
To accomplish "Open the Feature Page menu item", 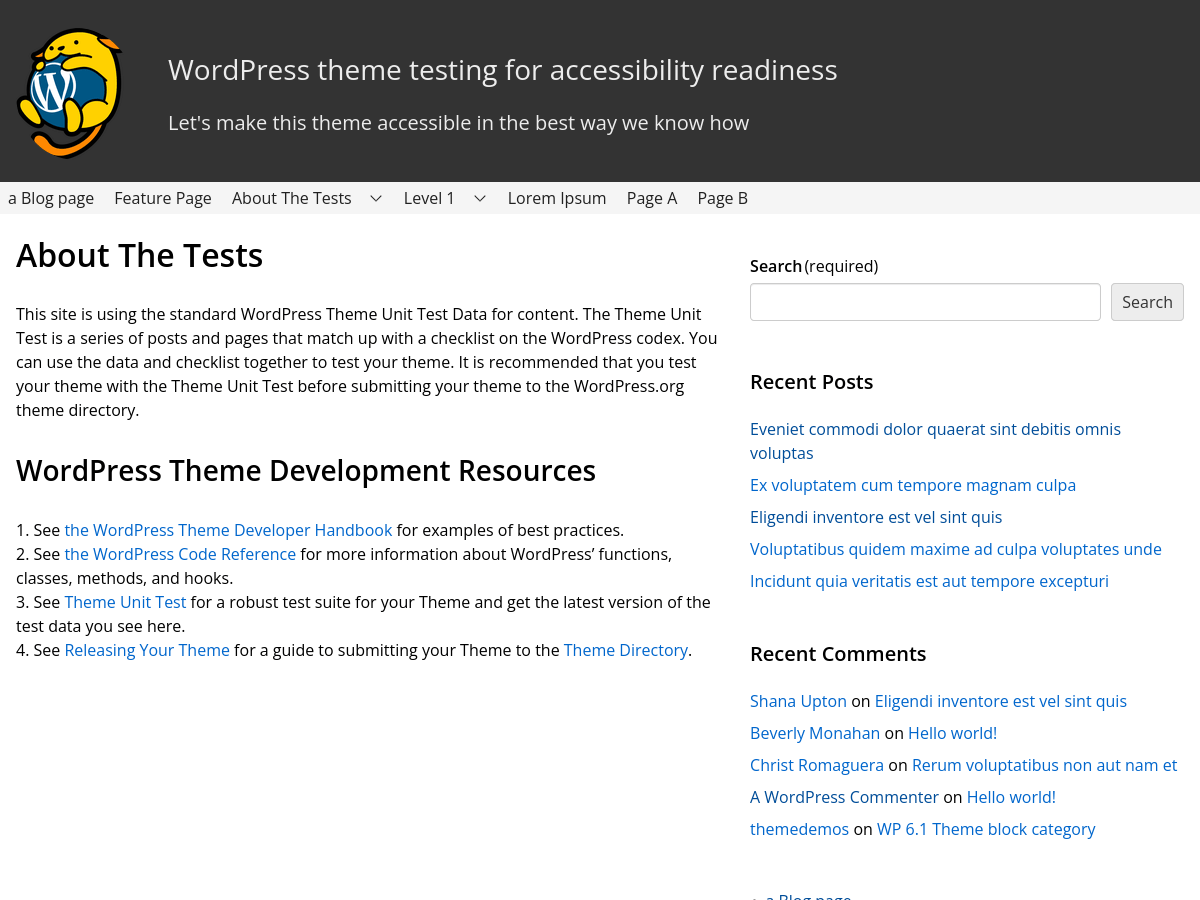I will [163, 198].
